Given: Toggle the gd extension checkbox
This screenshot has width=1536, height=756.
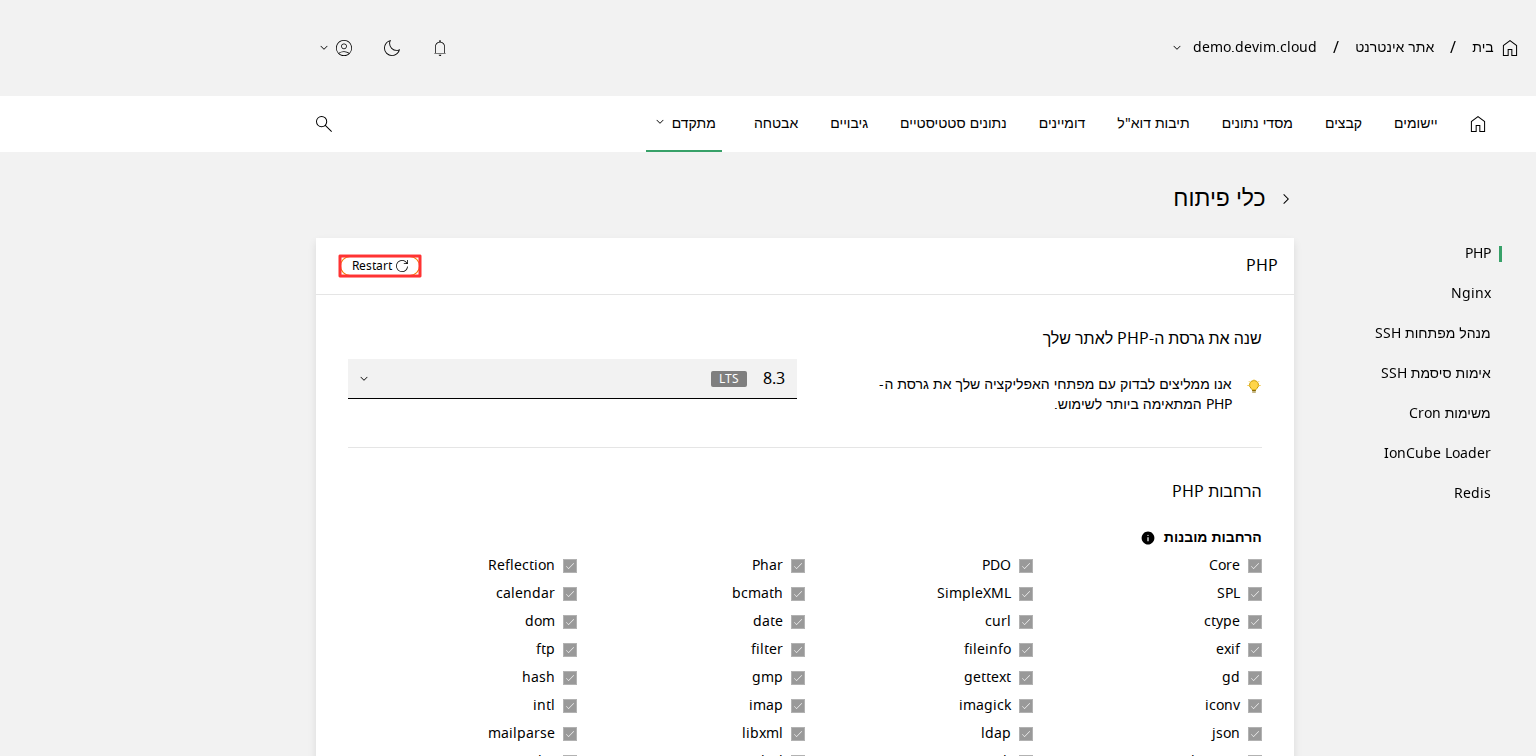Looking at the screenshot, I should click(1255, 678).
